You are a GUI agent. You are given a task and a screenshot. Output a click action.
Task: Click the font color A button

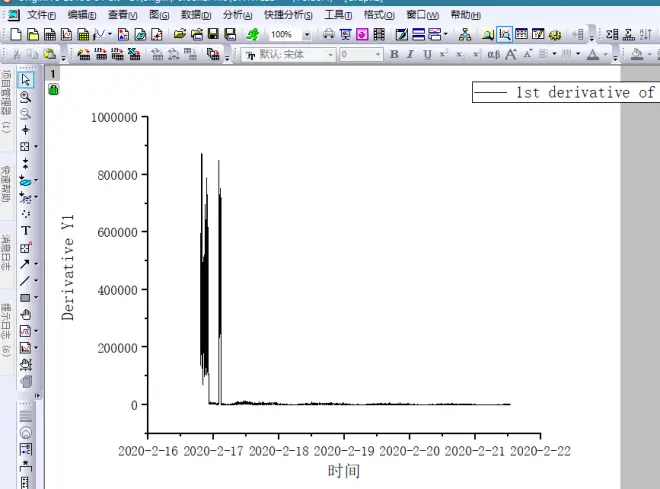tap(593, 54)
